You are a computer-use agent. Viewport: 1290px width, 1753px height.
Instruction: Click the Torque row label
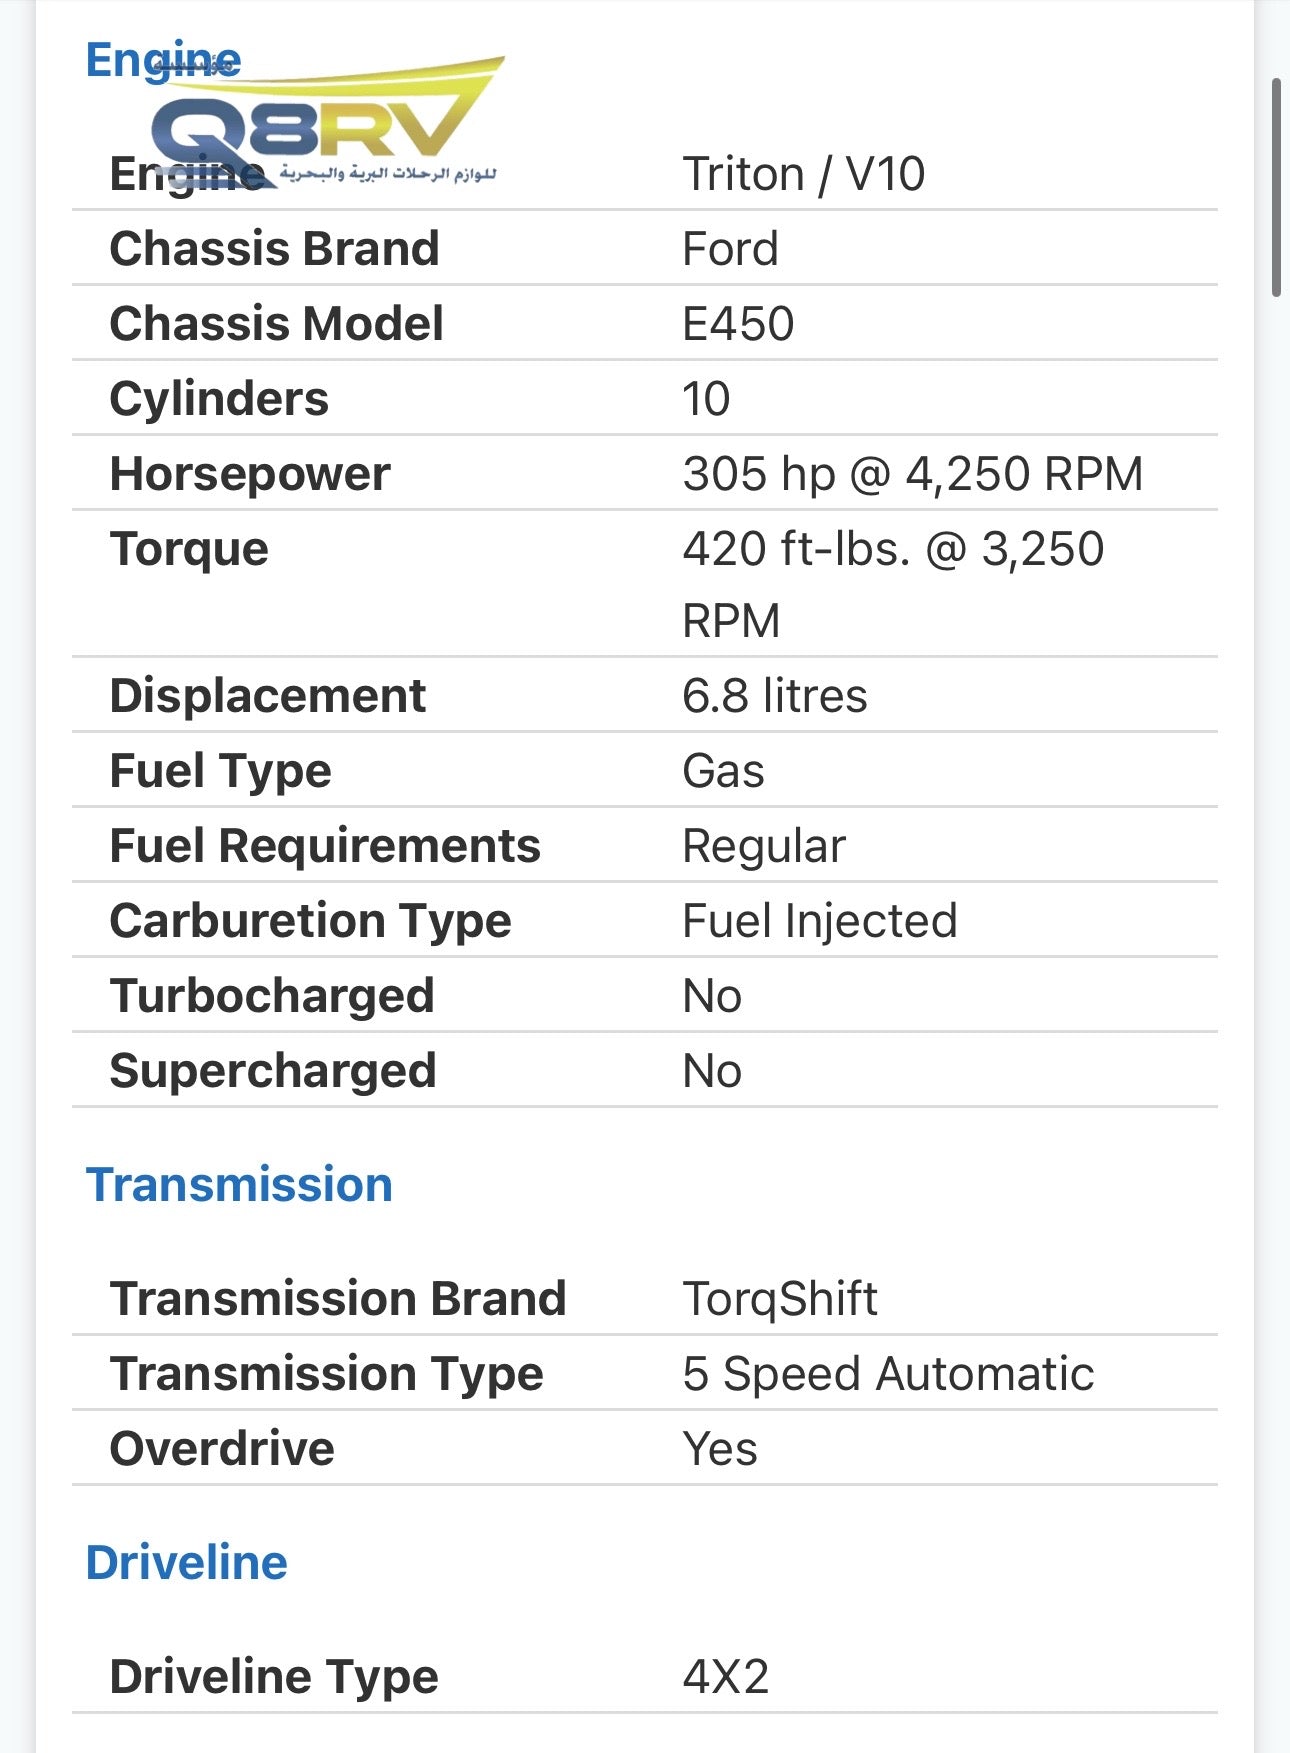pyautogui.click(x=189, y=549)
